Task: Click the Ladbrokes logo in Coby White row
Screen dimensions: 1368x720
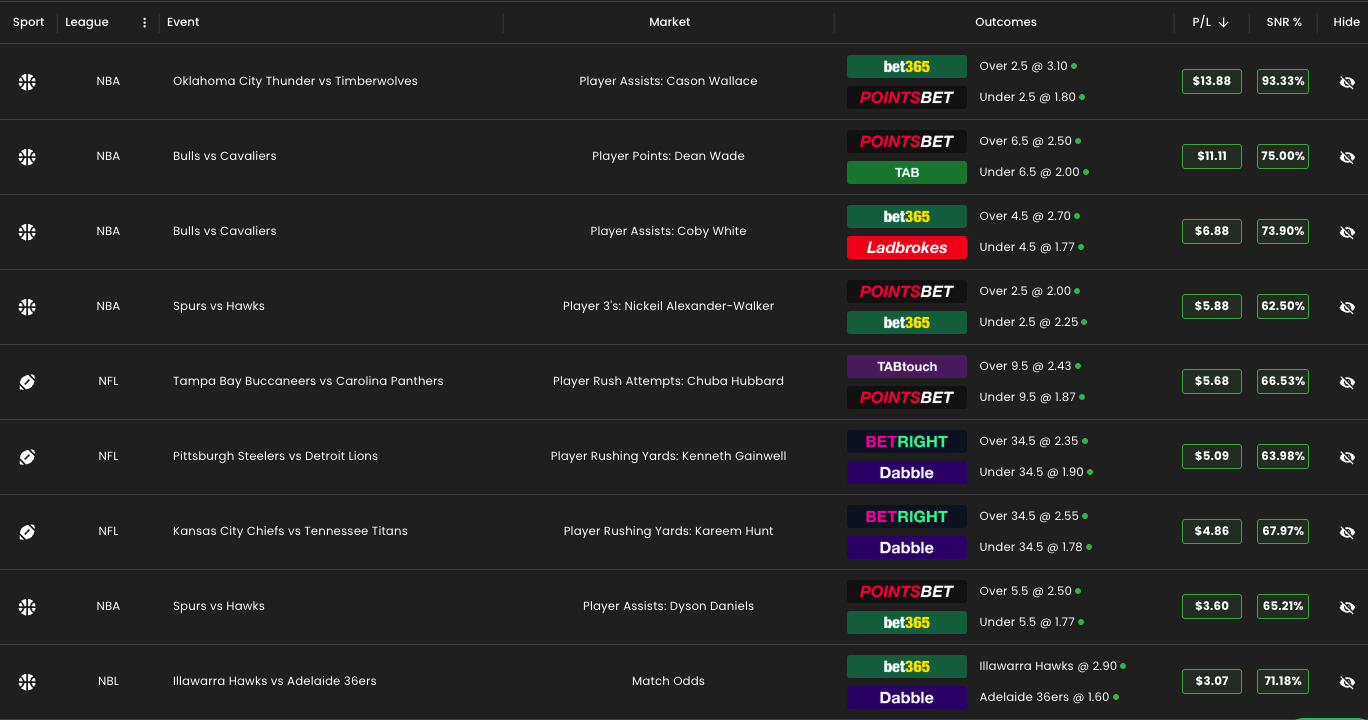Action: (x=906, y=247)
